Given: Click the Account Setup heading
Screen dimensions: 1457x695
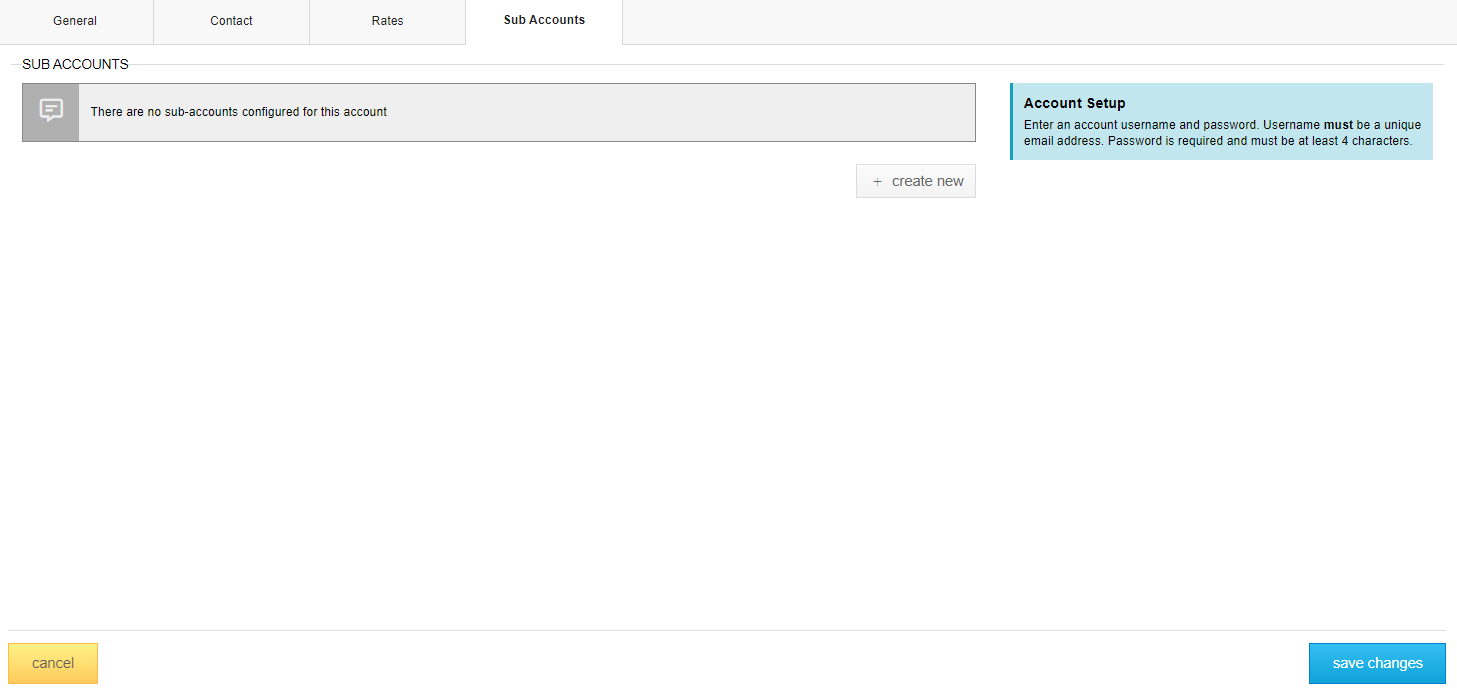Looking at the screenshot, I should point(1075,103).
